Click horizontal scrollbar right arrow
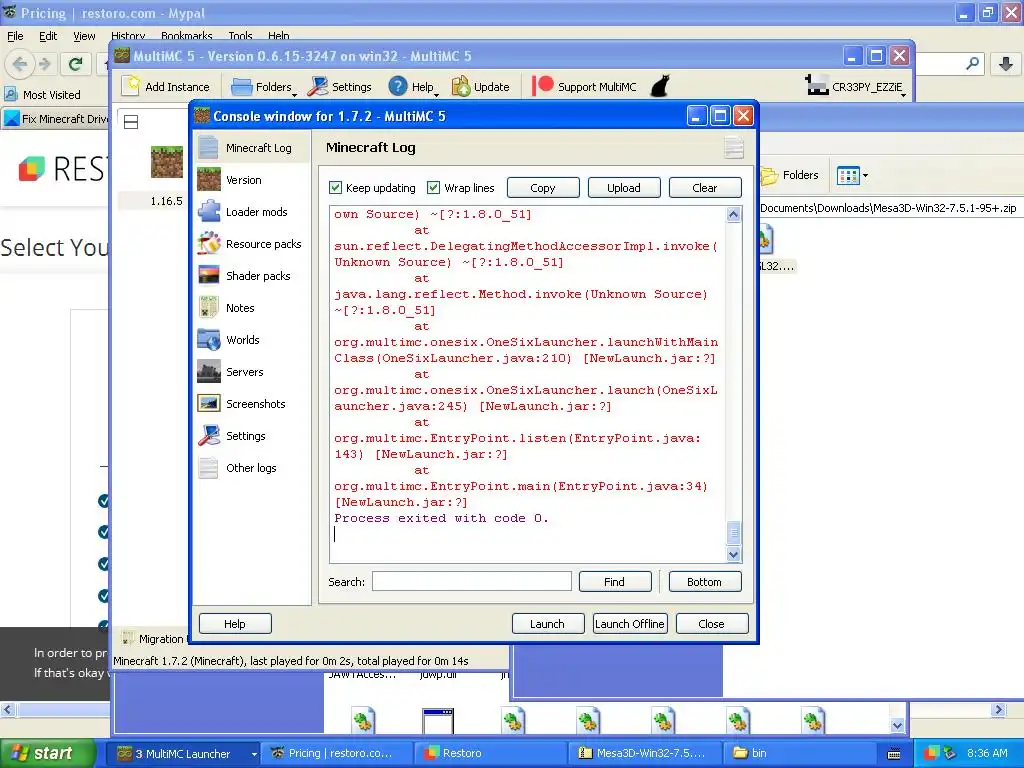The width and height of the screenshot is (1024, 768). (x=998, y=709)
